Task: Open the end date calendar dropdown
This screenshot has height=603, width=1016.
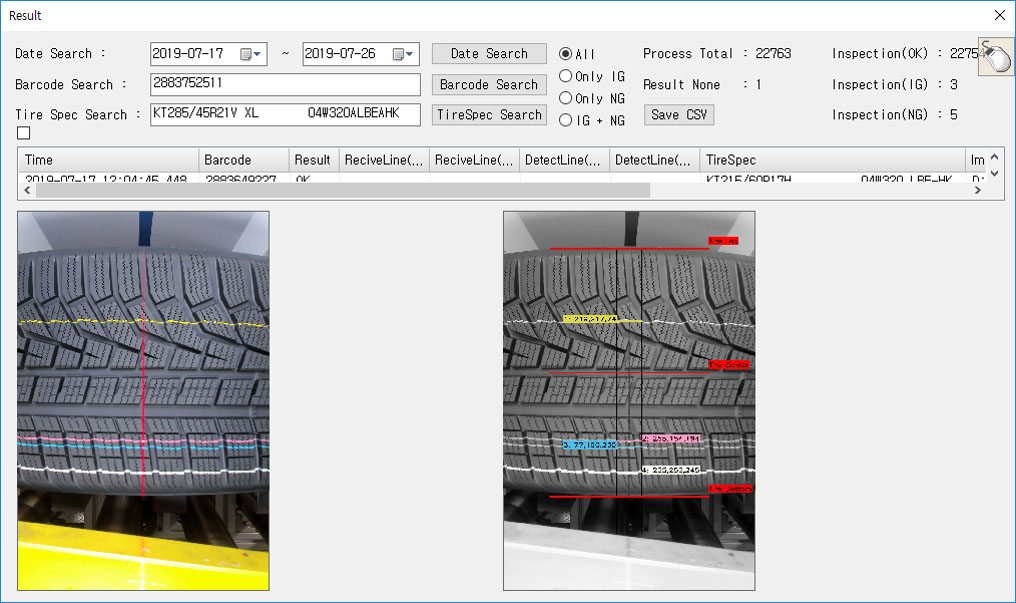Action: click(x=410, y=54)
